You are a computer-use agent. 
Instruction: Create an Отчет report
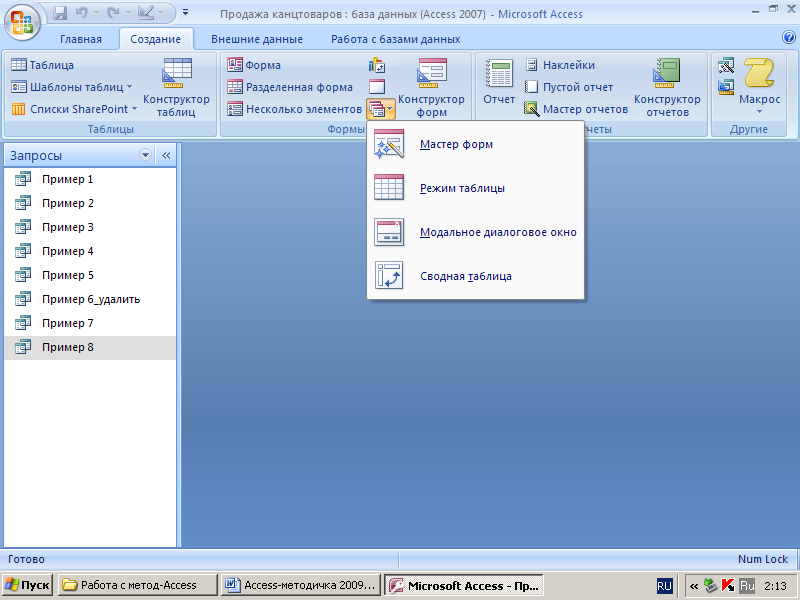tap(499, 82)
